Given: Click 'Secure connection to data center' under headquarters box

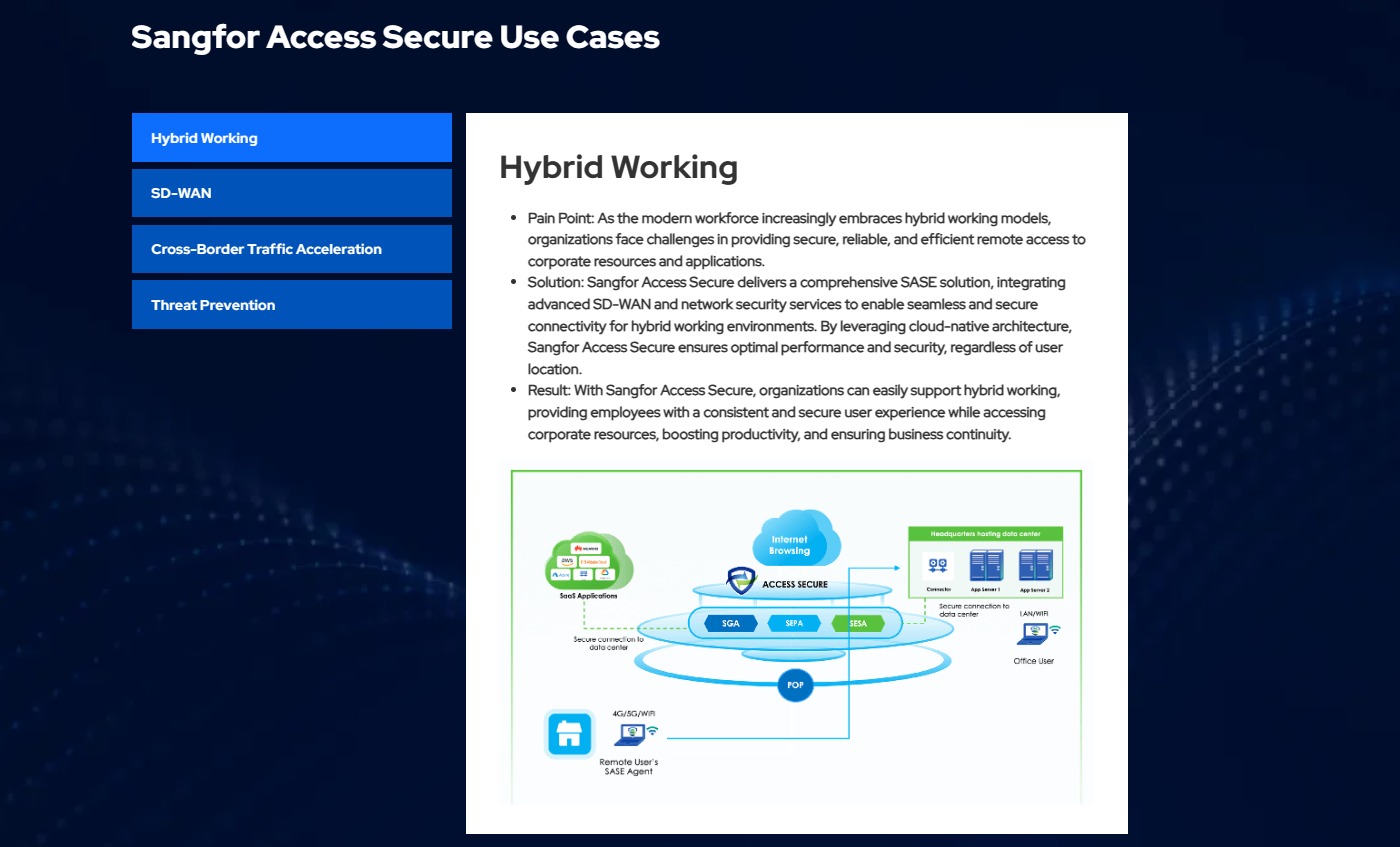Looking at the screenshot, I should 974,610.
